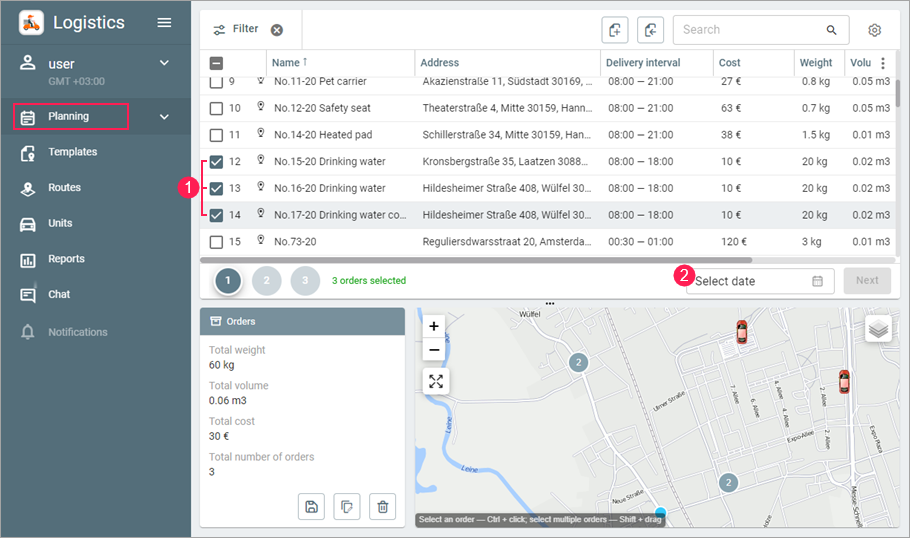Click the hamburger menu icon beside Logistics

tap(164, 23)
